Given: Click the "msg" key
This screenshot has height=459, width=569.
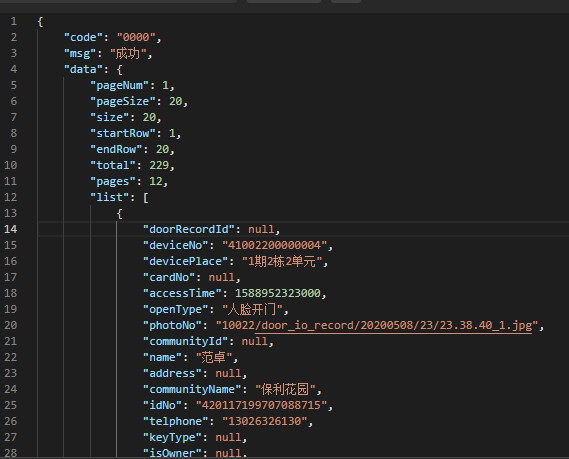Looking at the screenshot, I should tap(80, 53).
